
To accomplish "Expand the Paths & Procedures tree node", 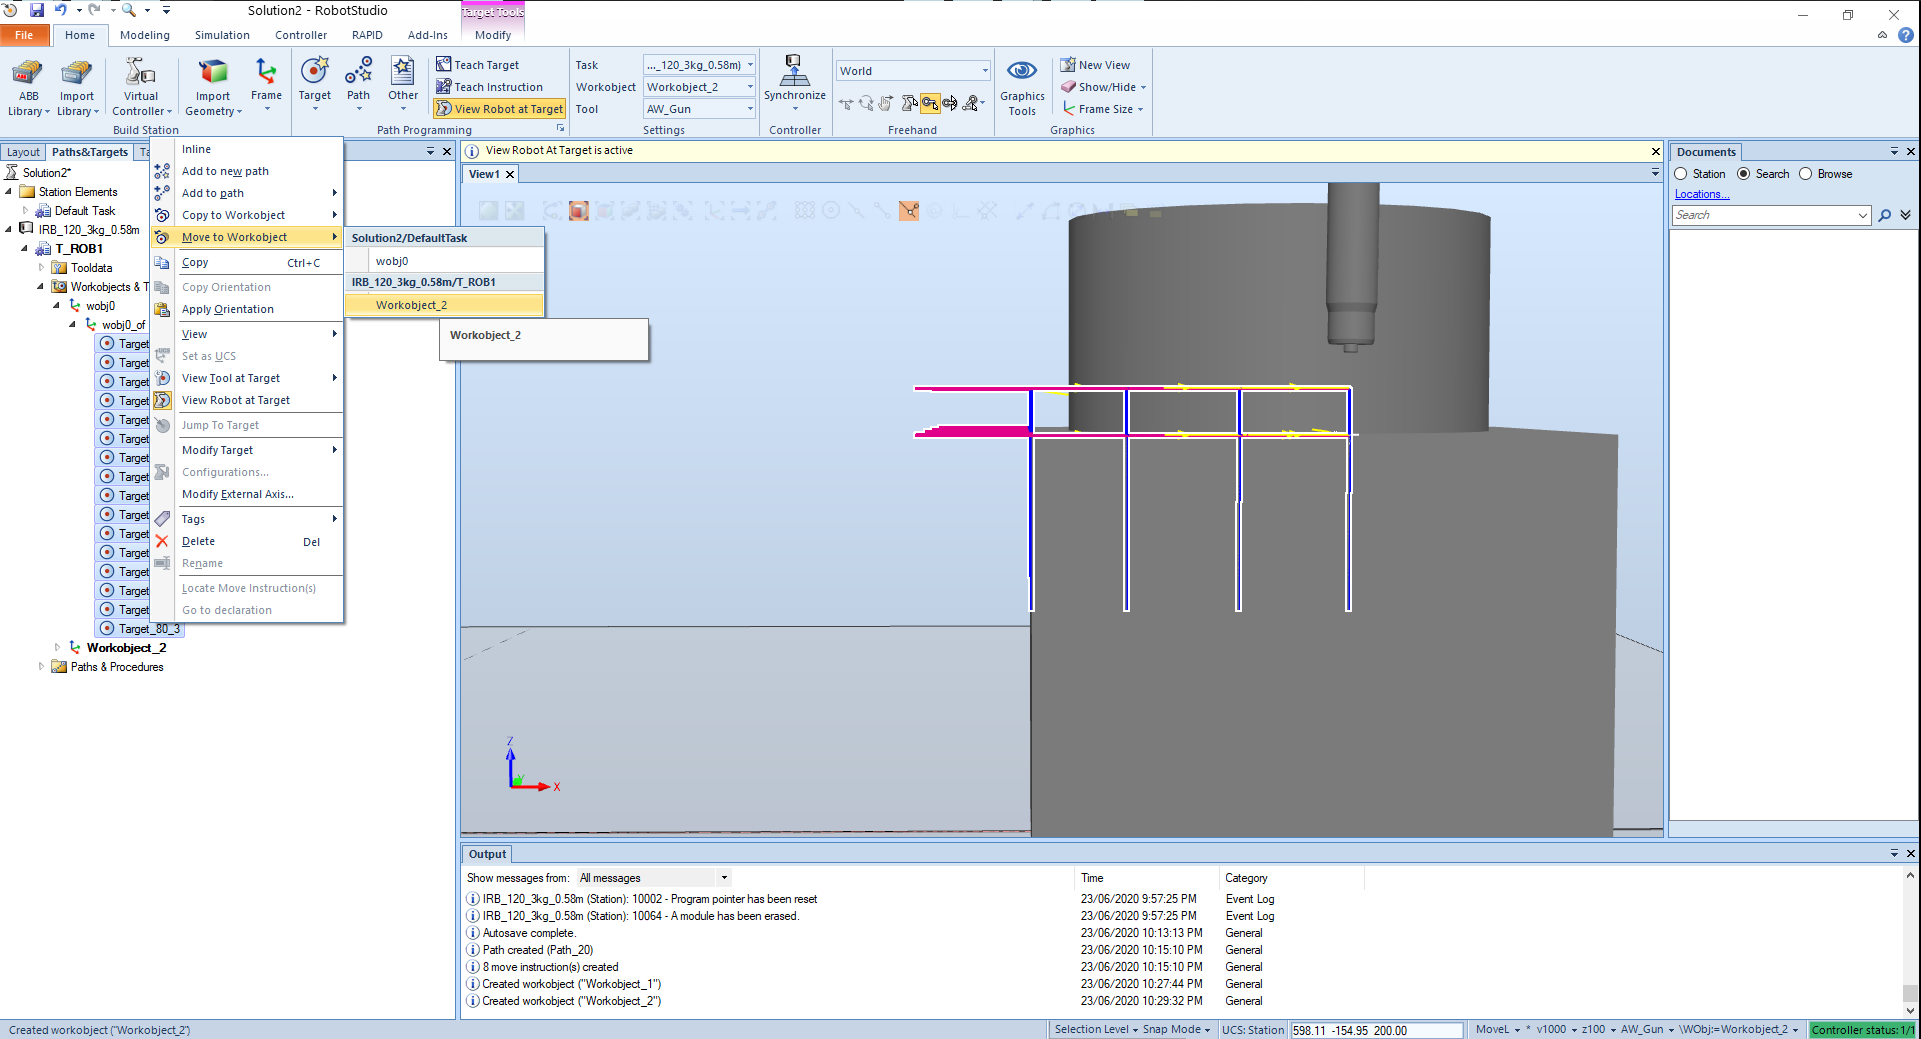I will (x=41, y=667).
